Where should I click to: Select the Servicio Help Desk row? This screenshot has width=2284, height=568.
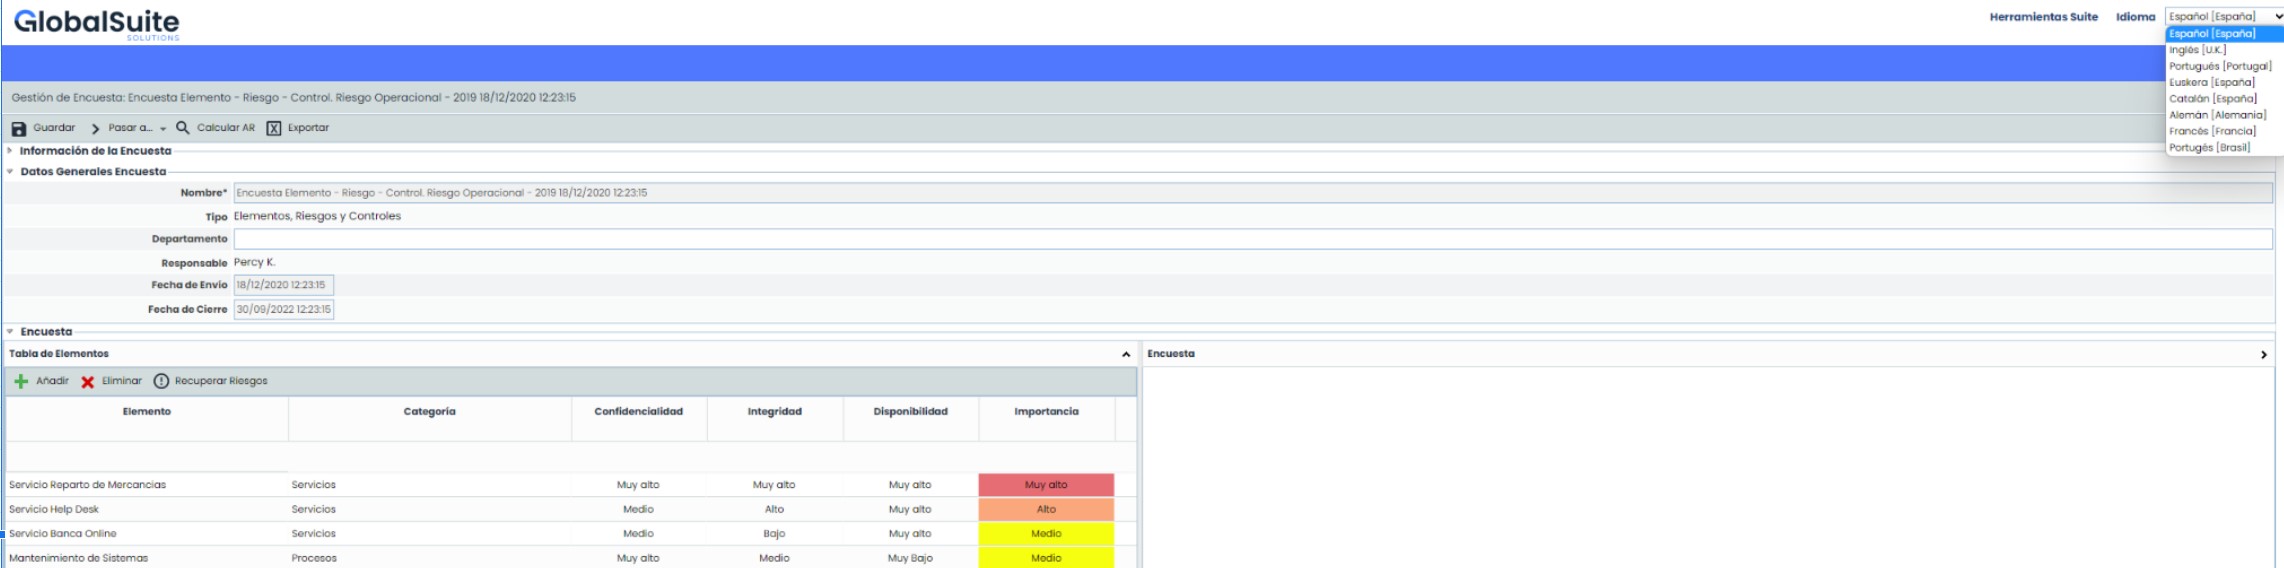(x=54, y=509)
